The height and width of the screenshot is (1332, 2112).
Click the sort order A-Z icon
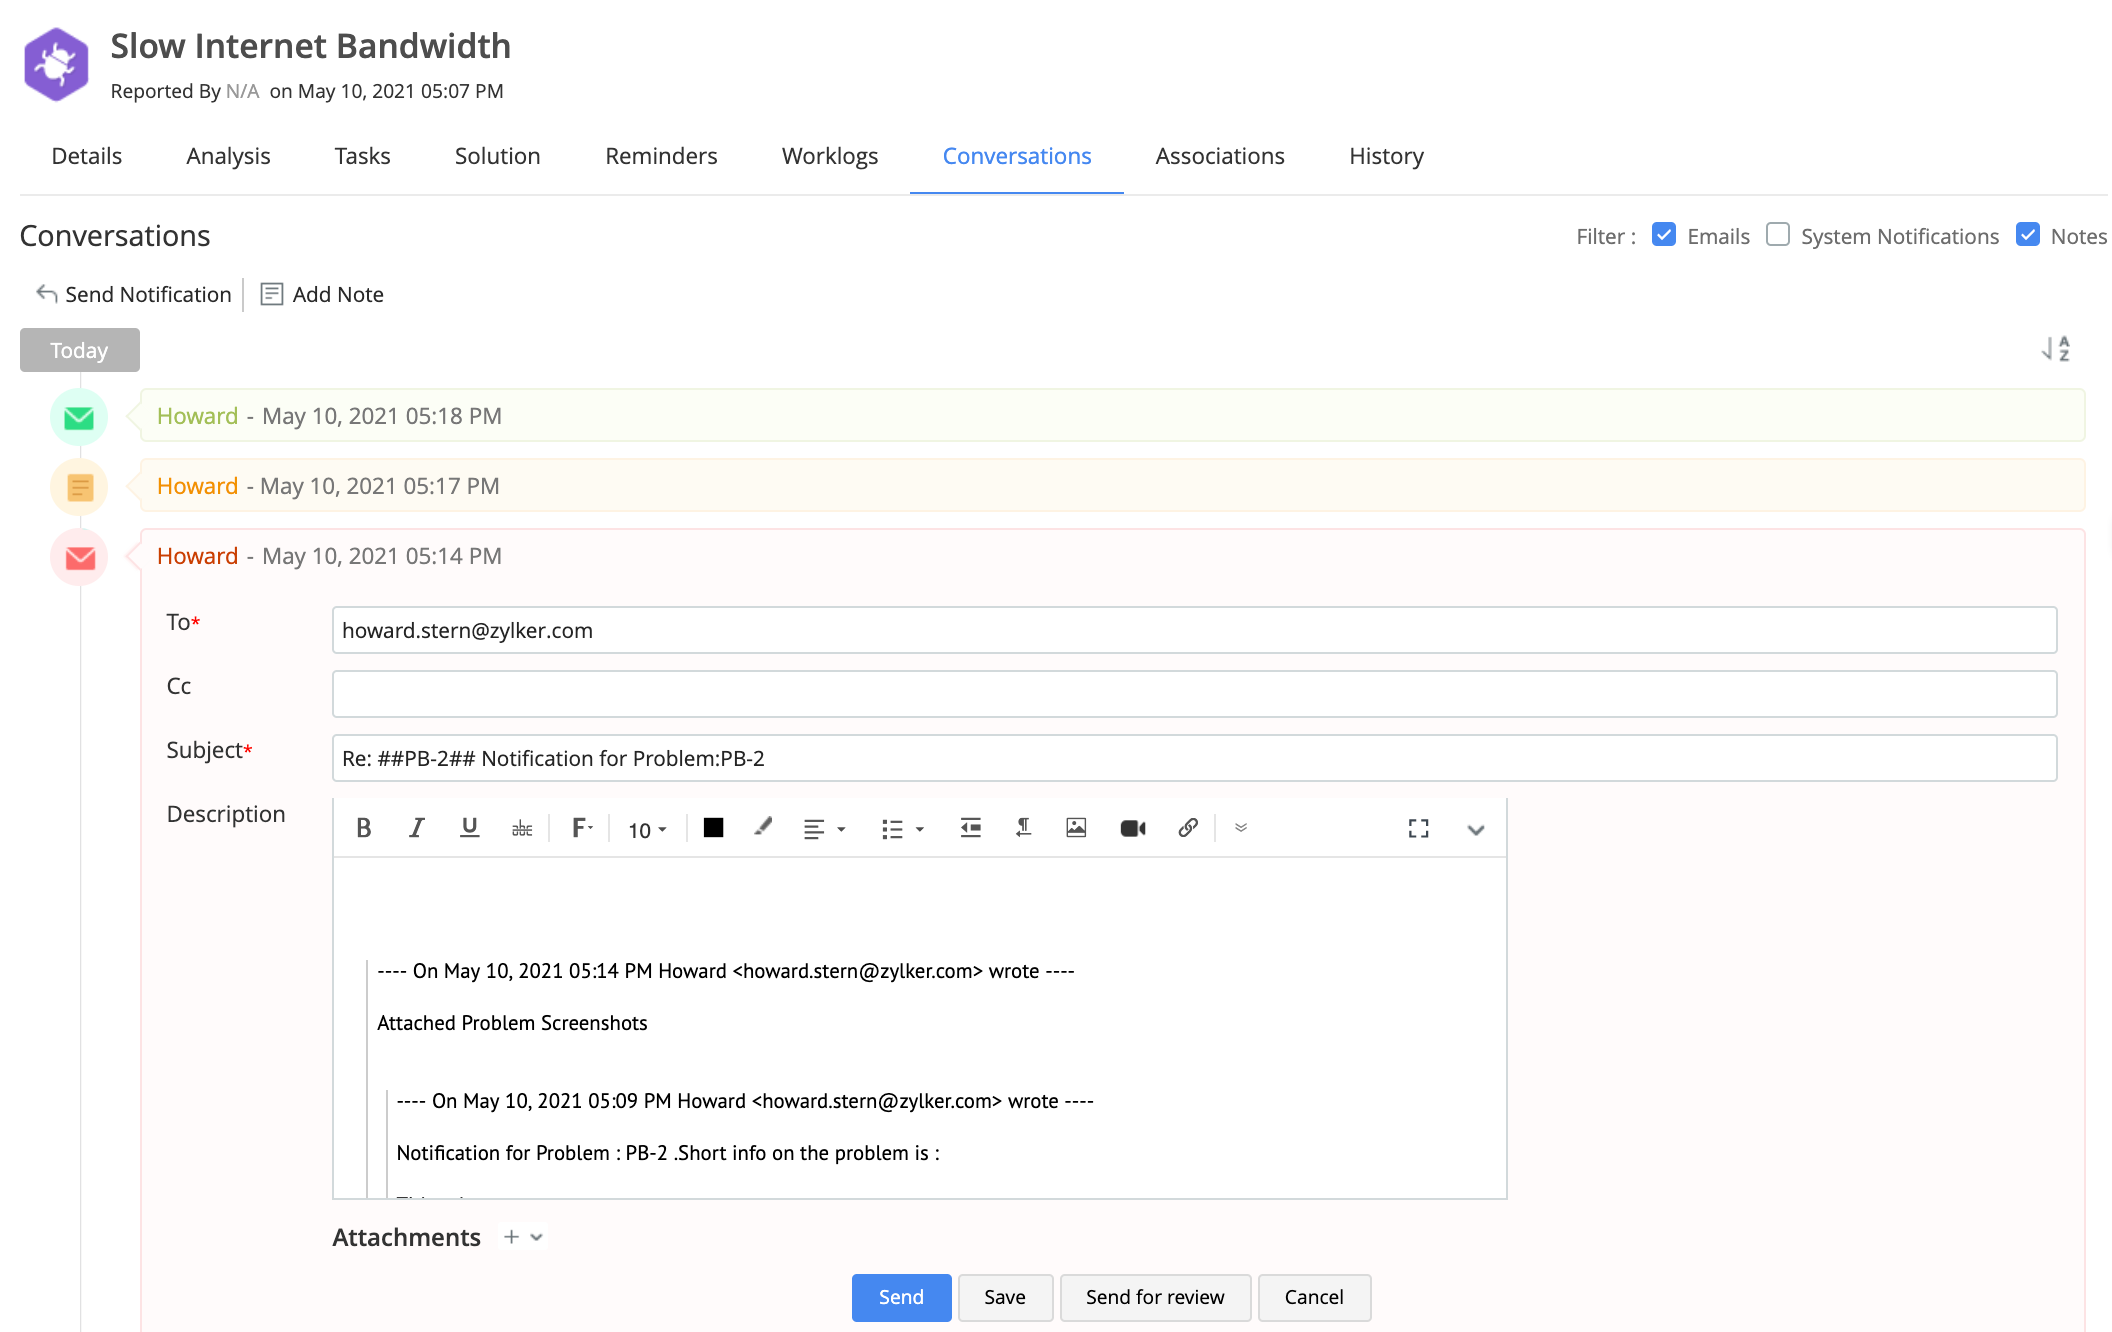[x=2056, y=349]
